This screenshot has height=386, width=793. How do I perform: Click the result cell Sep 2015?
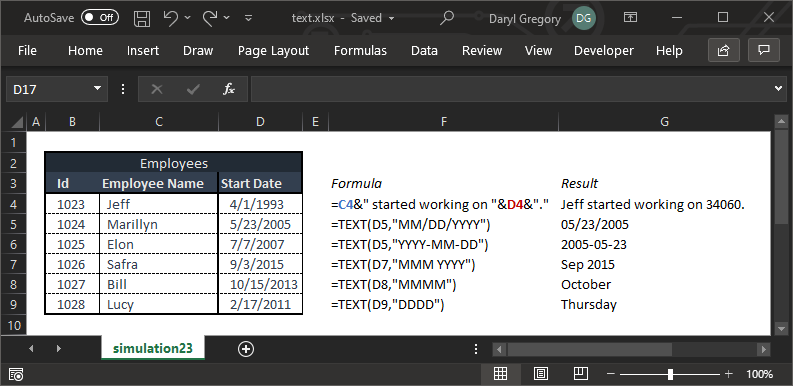click(665, 264)
